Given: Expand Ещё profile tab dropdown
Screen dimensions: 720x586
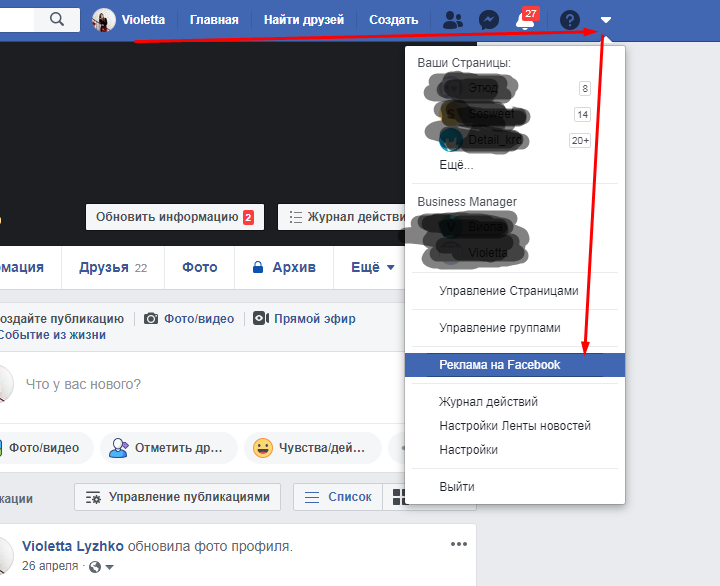Looking at the screenshot, I should point(372,267).
